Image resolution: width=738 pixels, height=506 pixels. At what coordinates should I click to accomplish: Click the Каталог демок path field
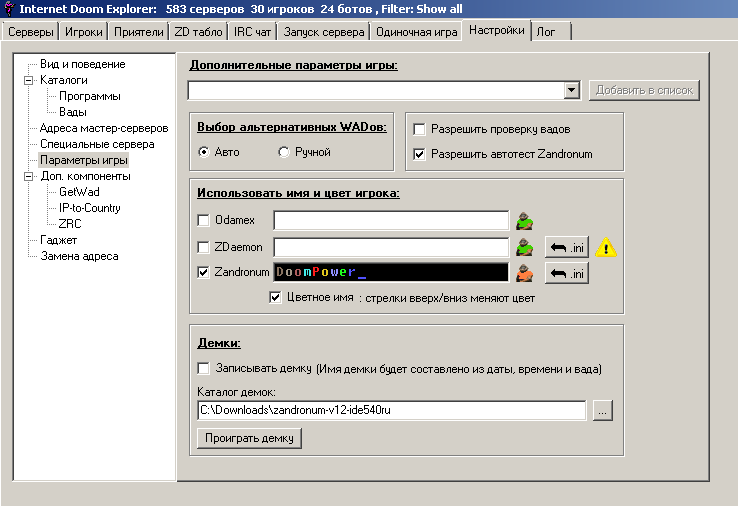click(x=390, y=411)
